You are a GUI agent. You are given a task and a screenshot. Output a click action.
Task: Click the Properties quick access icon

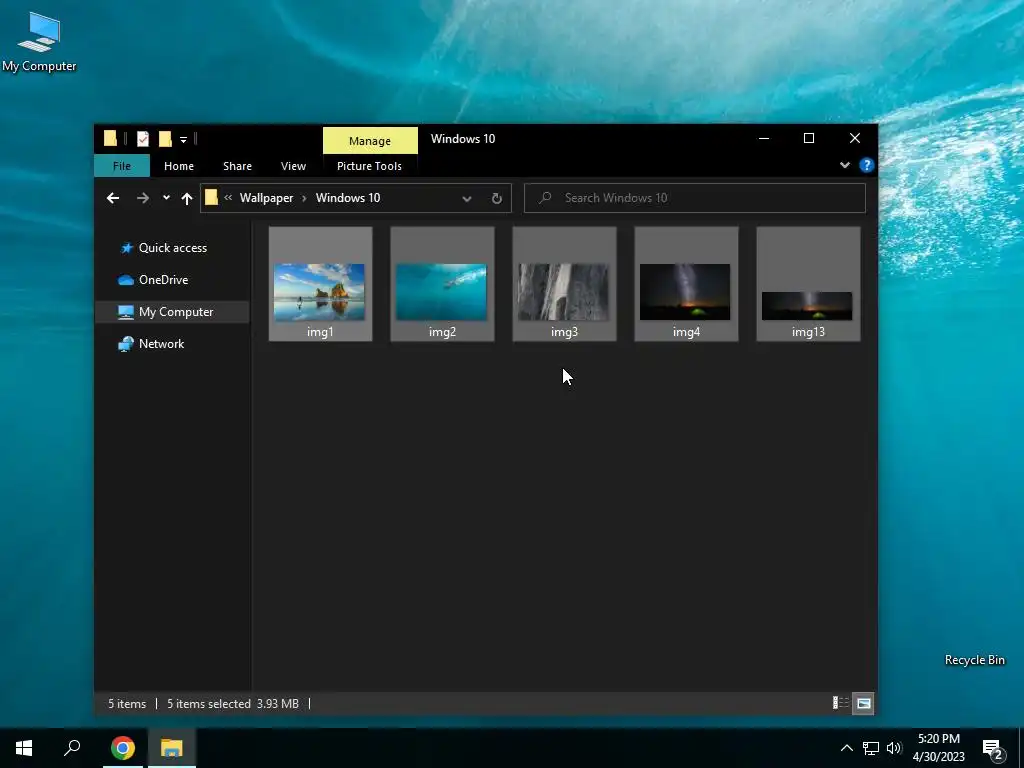[x=142, y=138]
